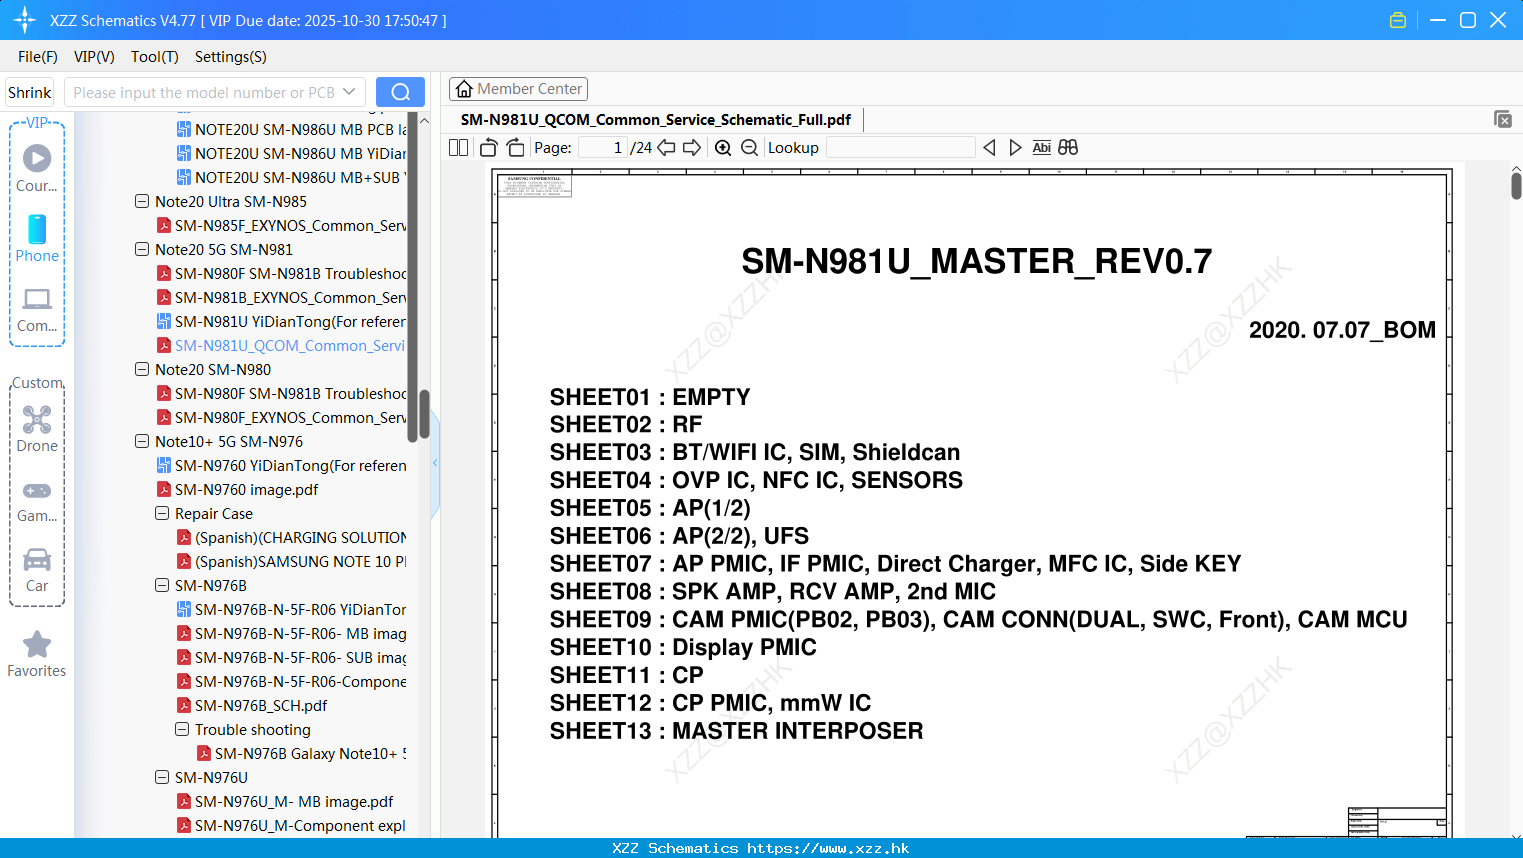Click the XZZ Schematics app logo
The image size is (1523, 858).
(24, 20)
